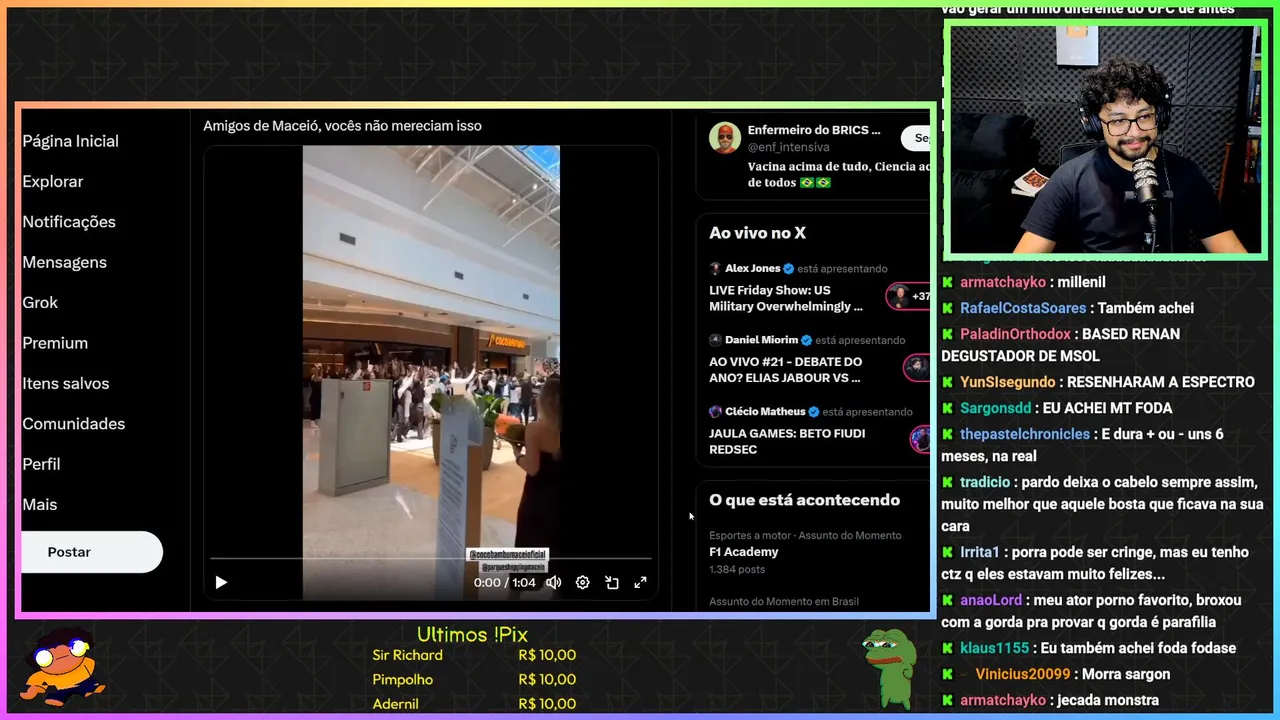Click tweet text Amigos de Maceió
Image resolution: width=1280 pixels, height=720 pixels.
(x=342, y=126)
